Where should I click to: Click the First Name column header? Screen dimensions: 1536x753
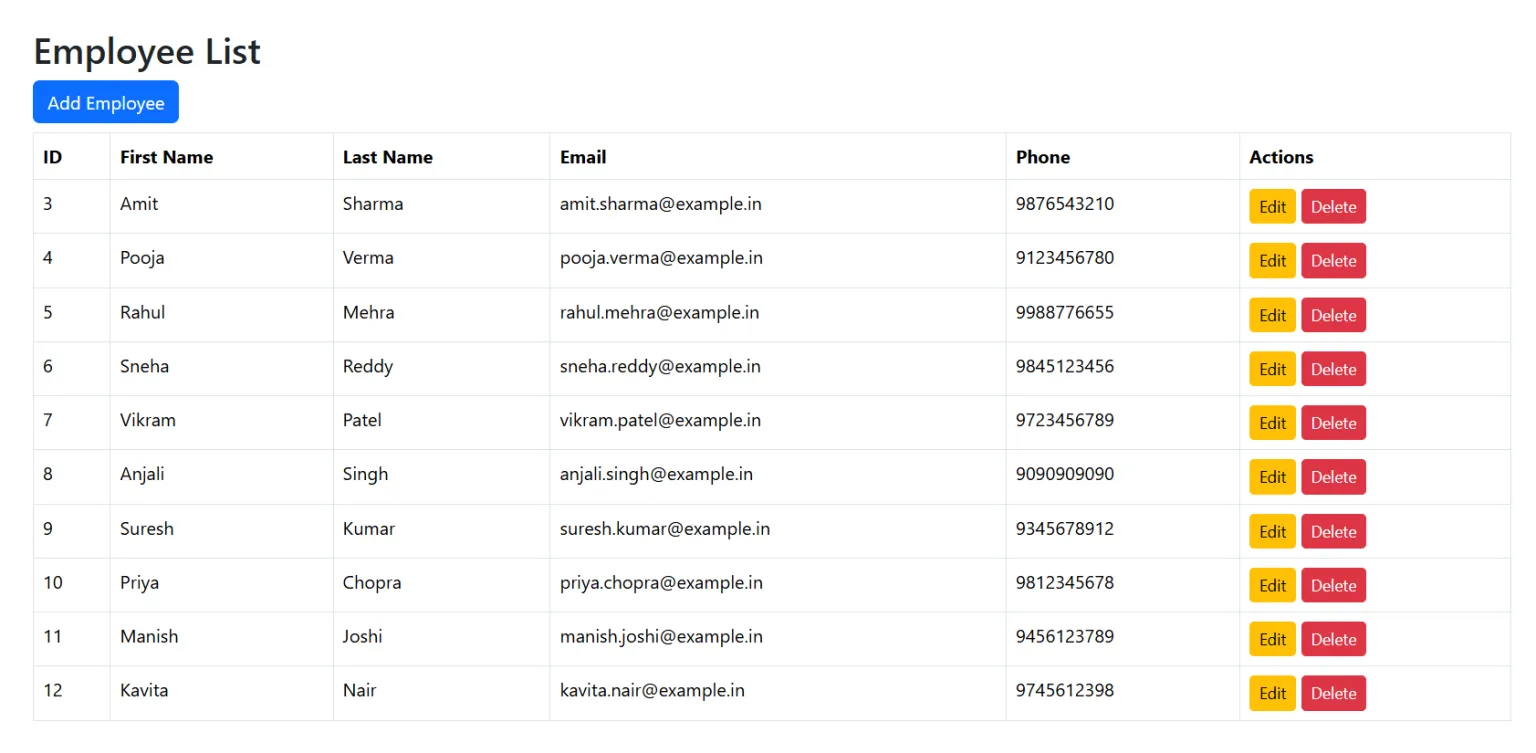pyautogui.click(x=166, y=157)
